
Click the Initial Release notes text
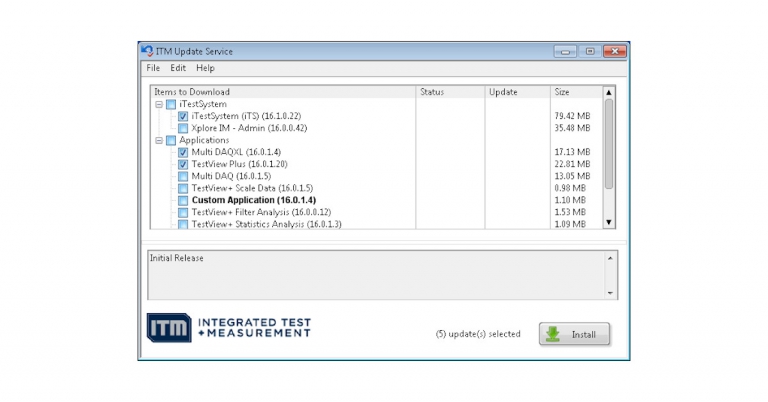(x=176, y=258)
